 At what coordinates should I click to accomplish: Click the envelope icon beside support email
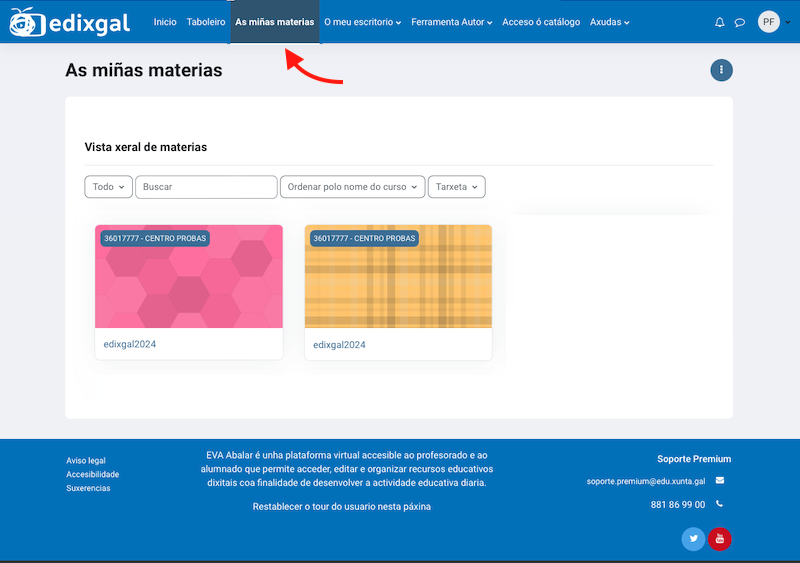(x=720, y=481)
